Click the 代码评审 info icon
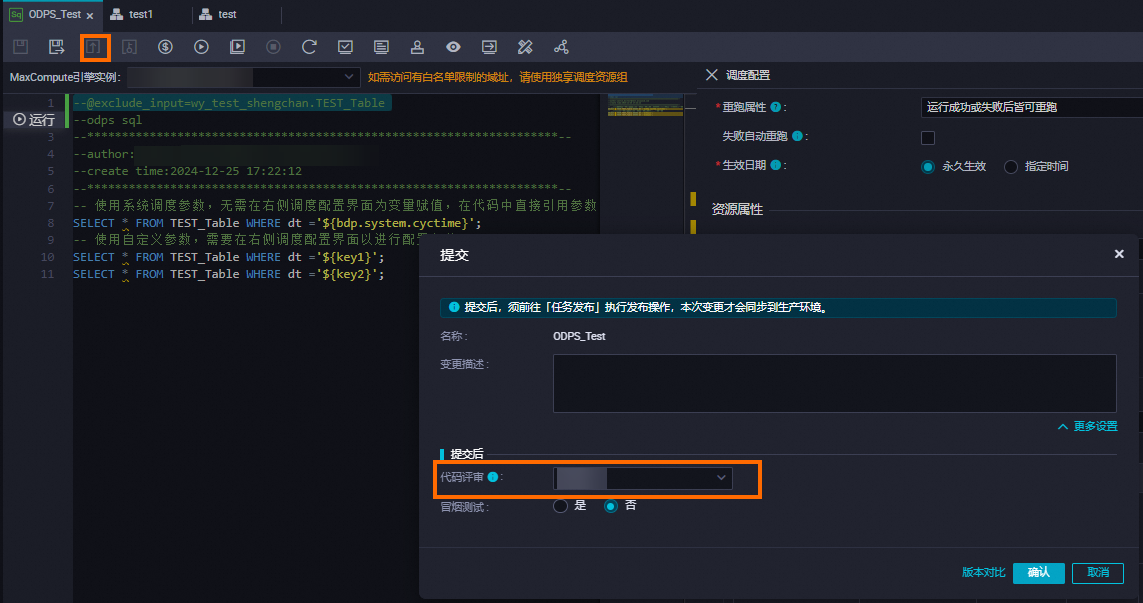Screen dimensions: 1143x603 click(493, 477)
